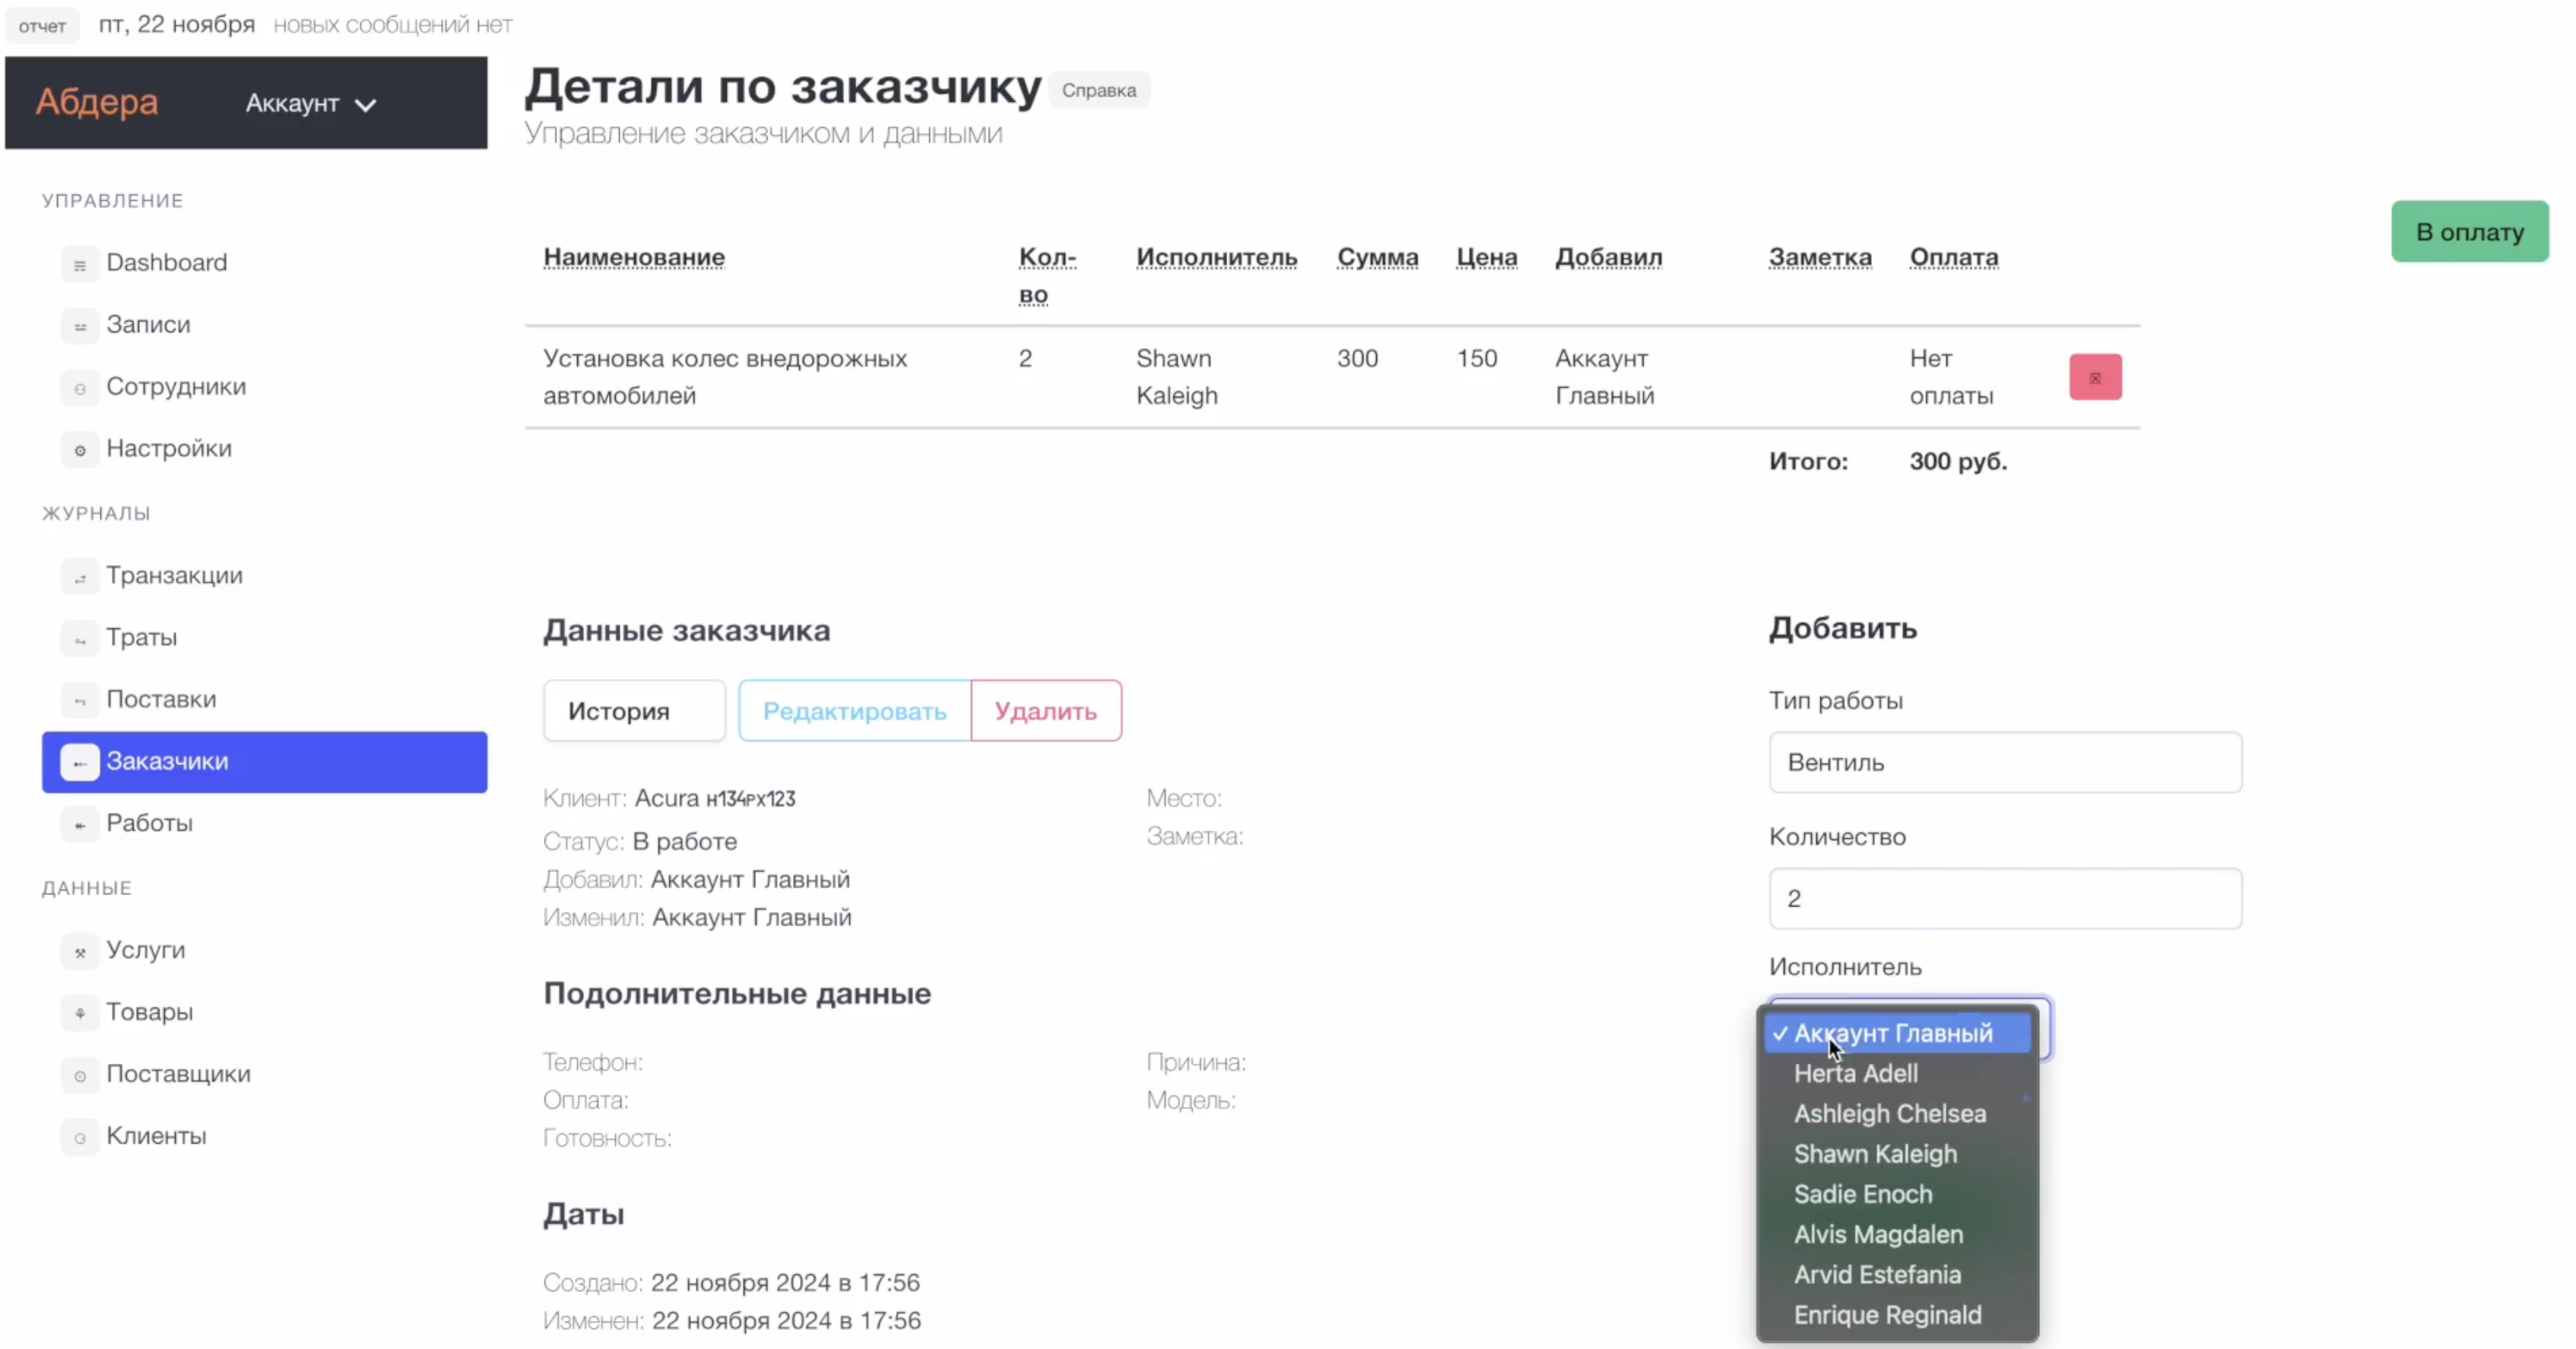The height and width of the screenshot is (1349, 2576).
Task: Click the Абдера logo link
Action: (97, 102)
